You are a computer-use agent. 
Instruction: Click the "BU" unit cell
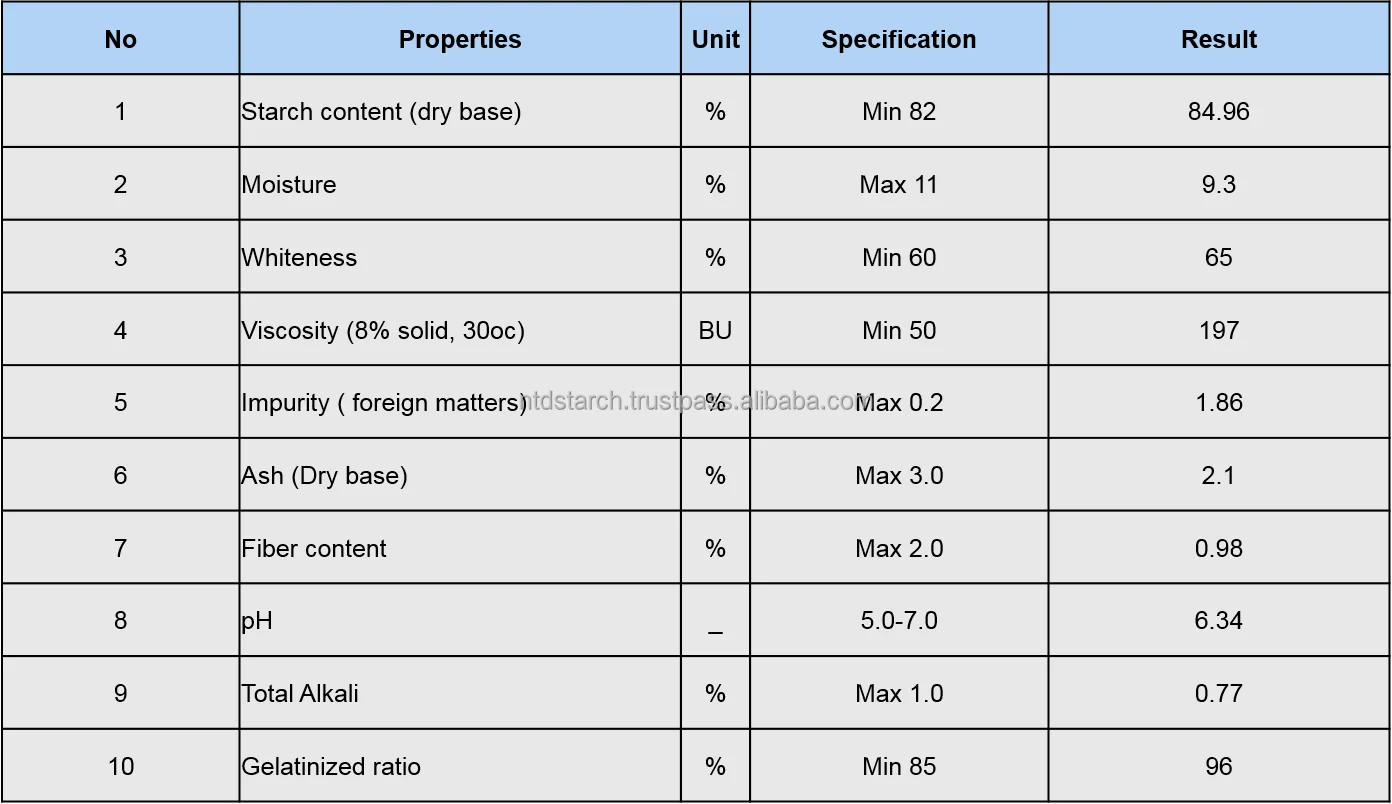715,330
